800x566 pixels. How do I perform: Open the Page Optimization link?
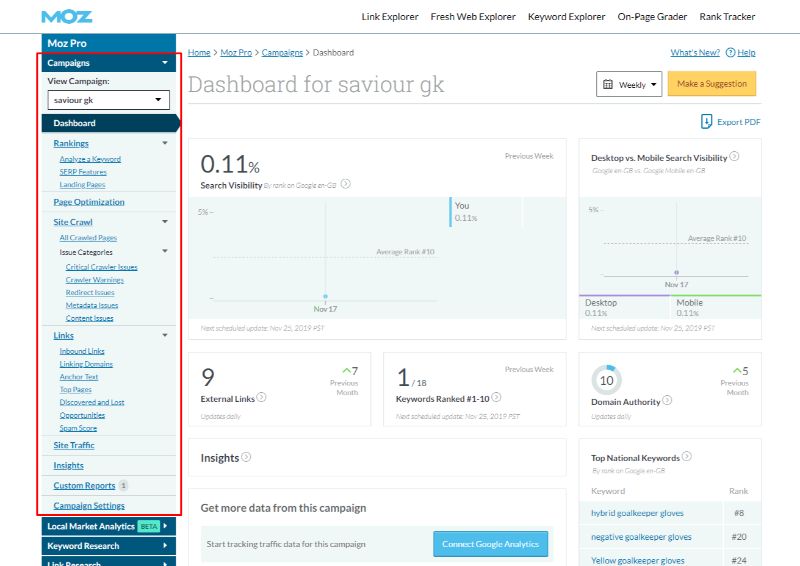coord(89,202)
